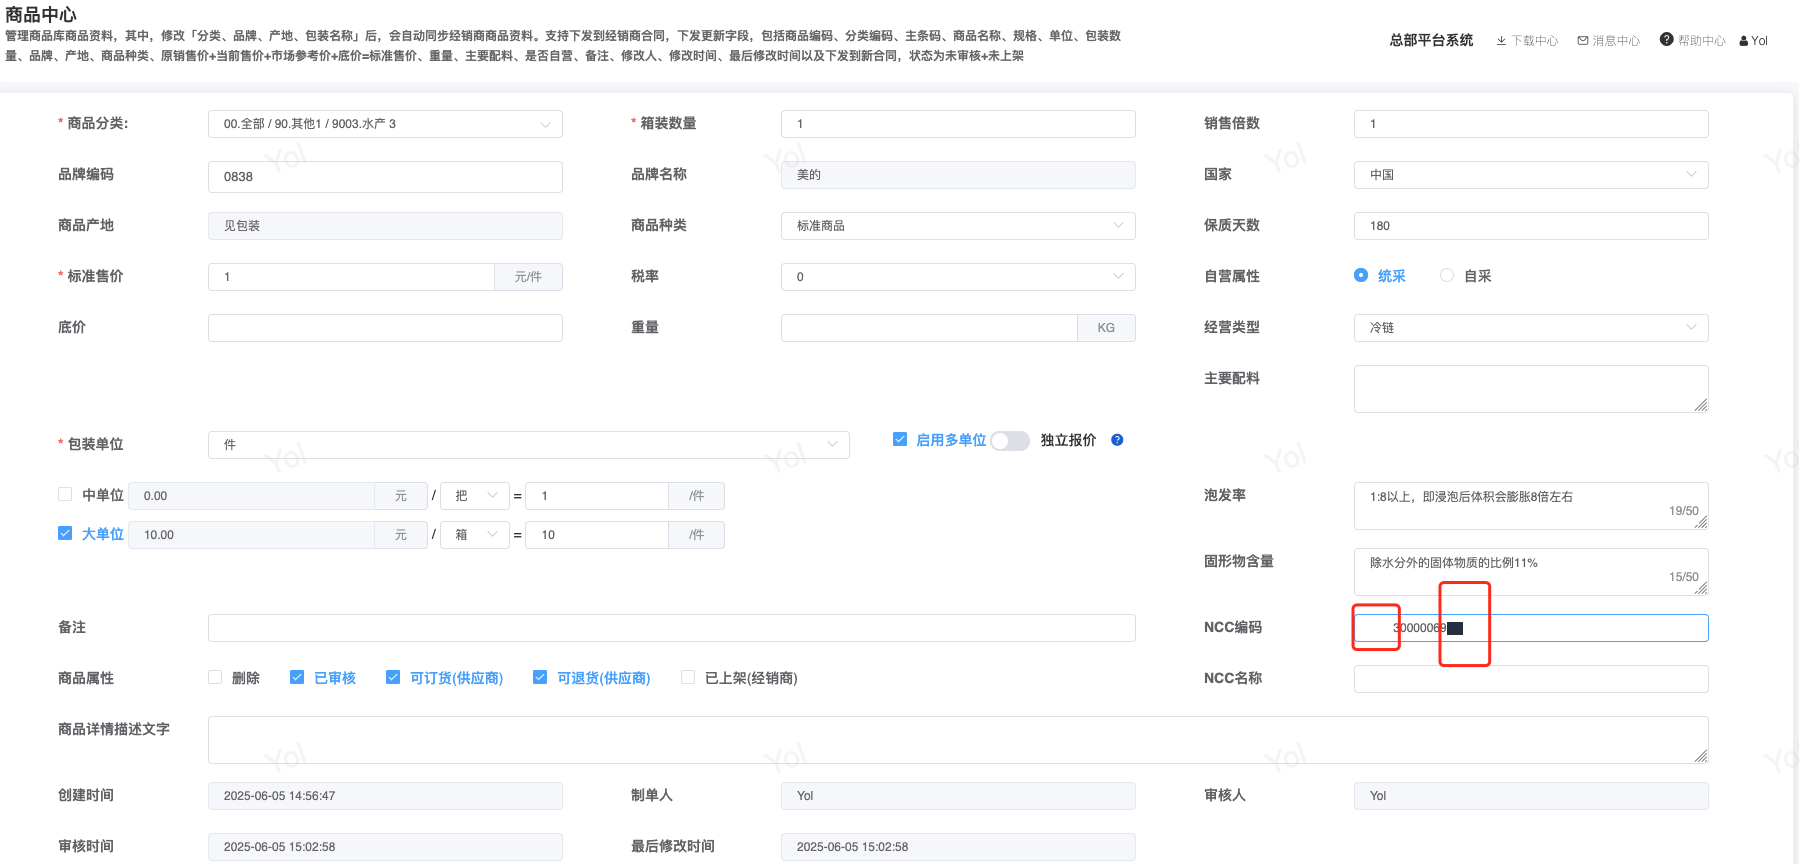Image resolution: width=1799 pixels, height=864 pixels.
Task: Enable the 中单位 checkbox
Action: pyautogui.click(x=65, y=494)
